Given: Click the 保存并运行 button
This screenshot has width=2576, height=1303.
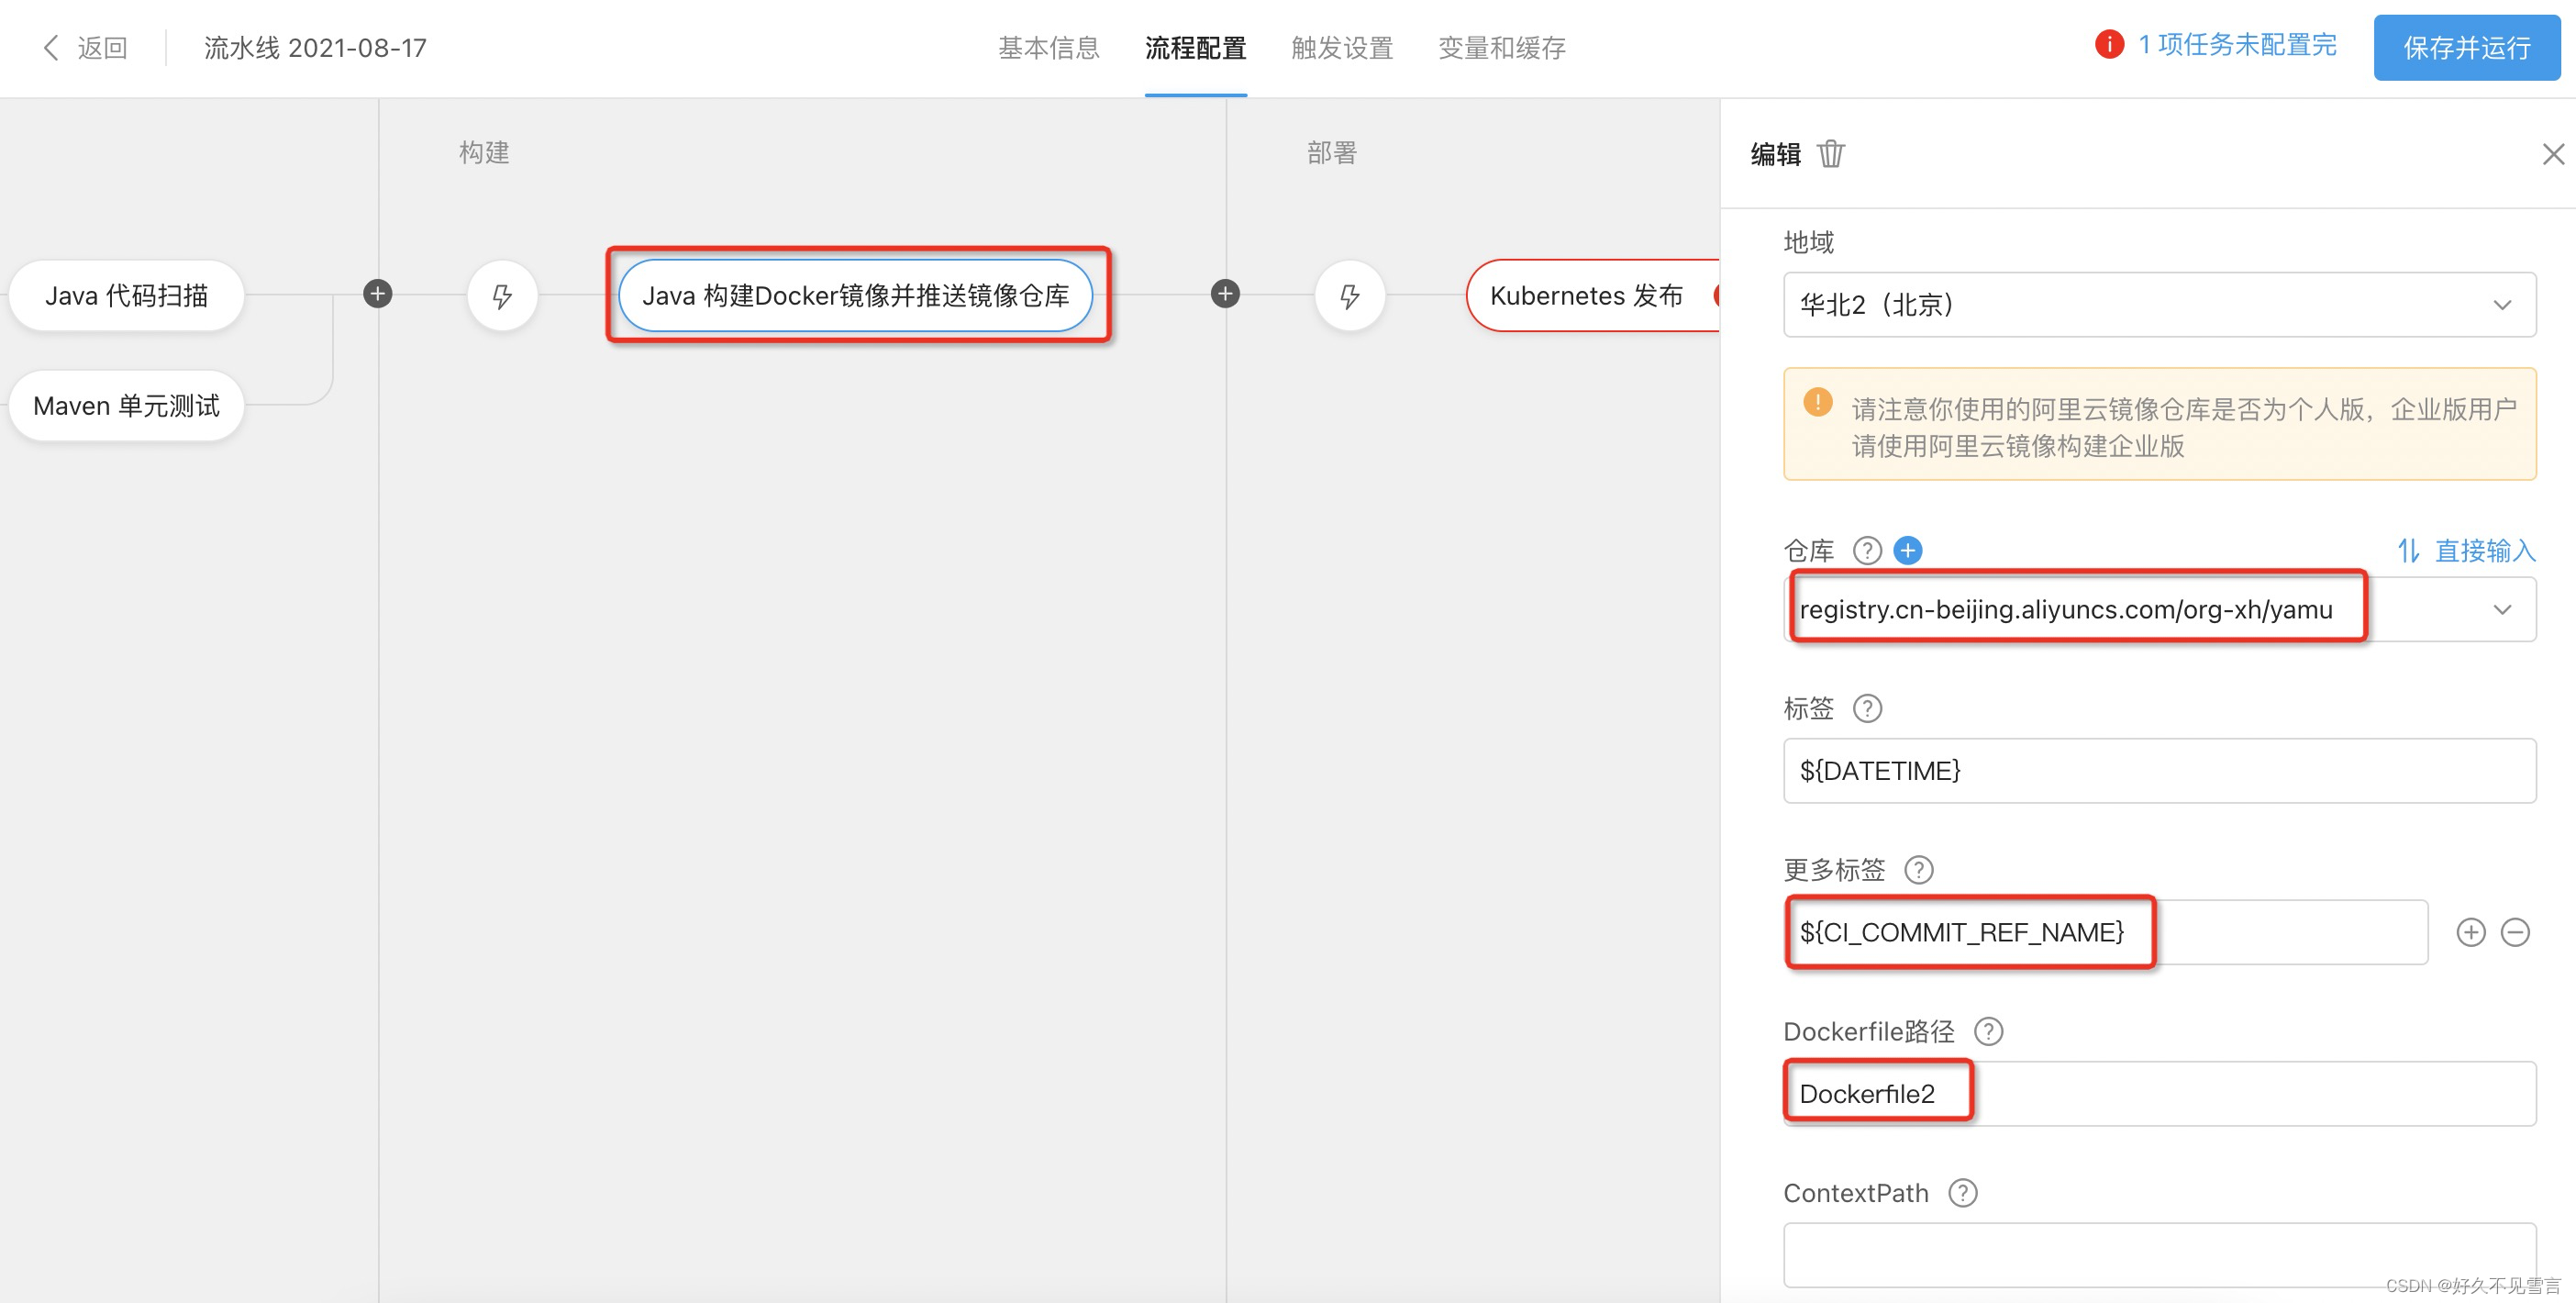Looking at the screenshot, I should [2466, 47].
